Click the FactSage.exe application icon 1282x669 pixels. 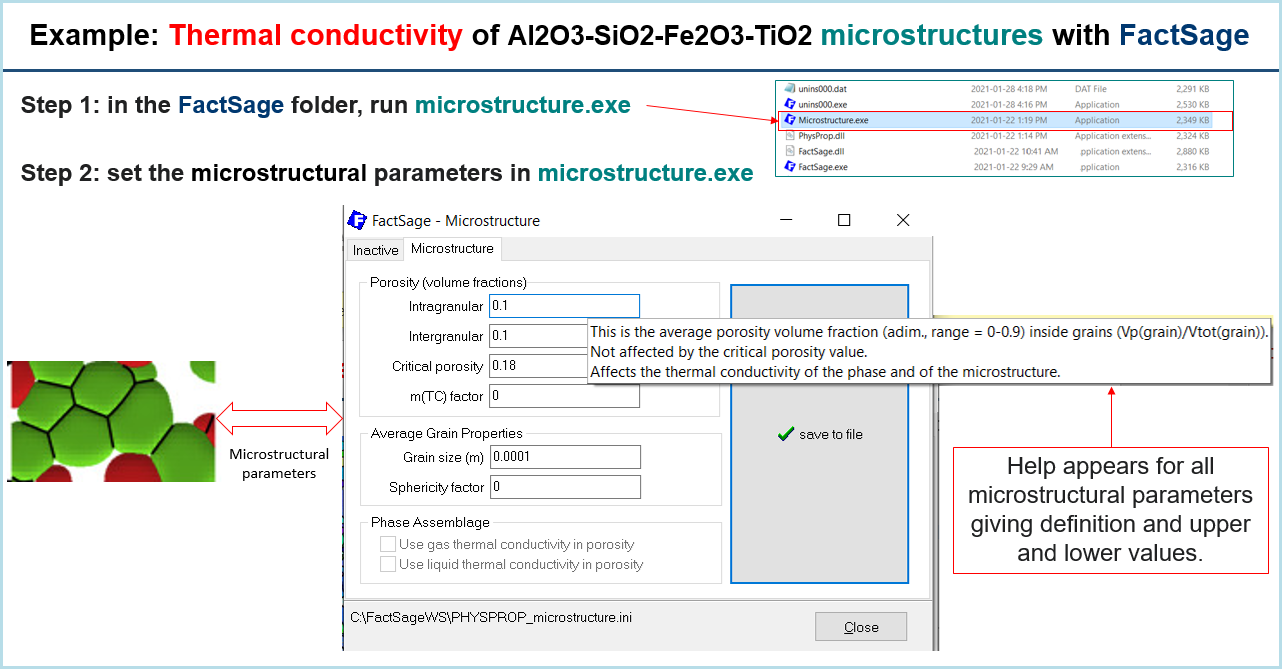coord(790,167)
